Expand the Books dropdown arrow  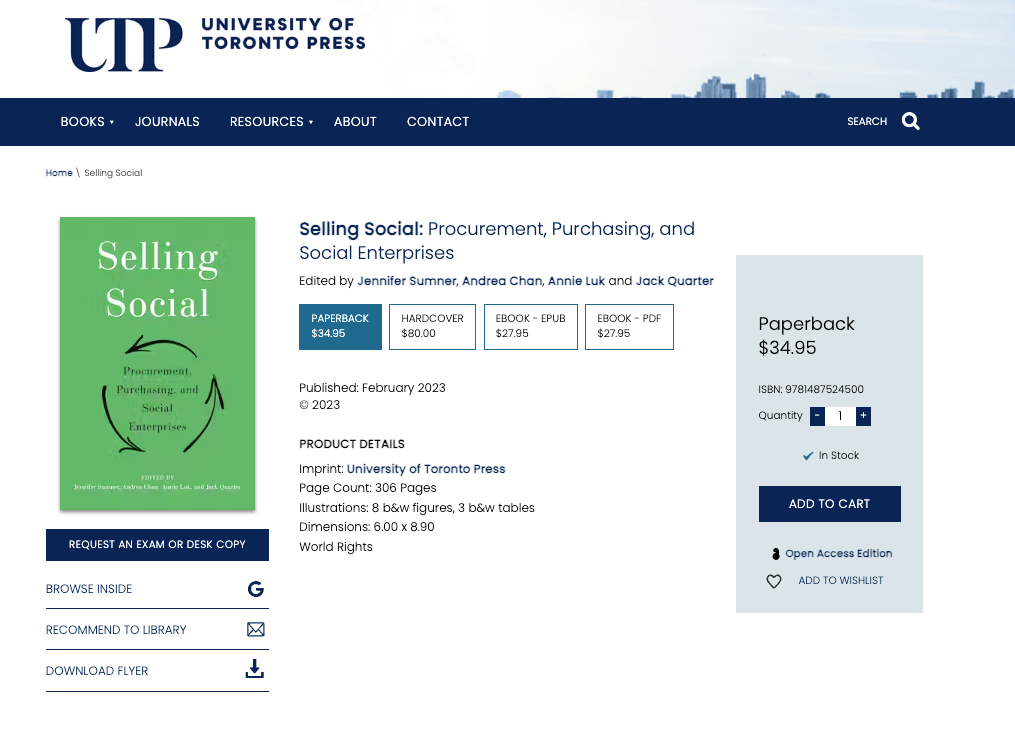[x=111, y=122]
